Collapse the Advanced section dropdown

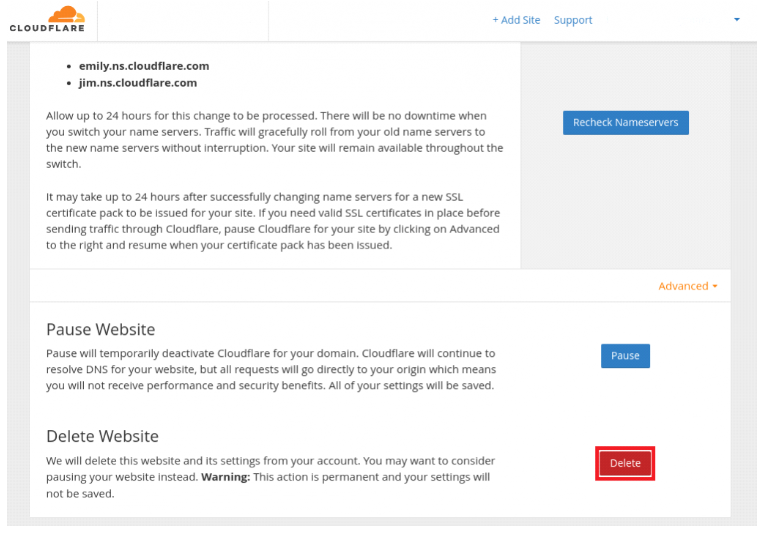[x=688, y=286]
